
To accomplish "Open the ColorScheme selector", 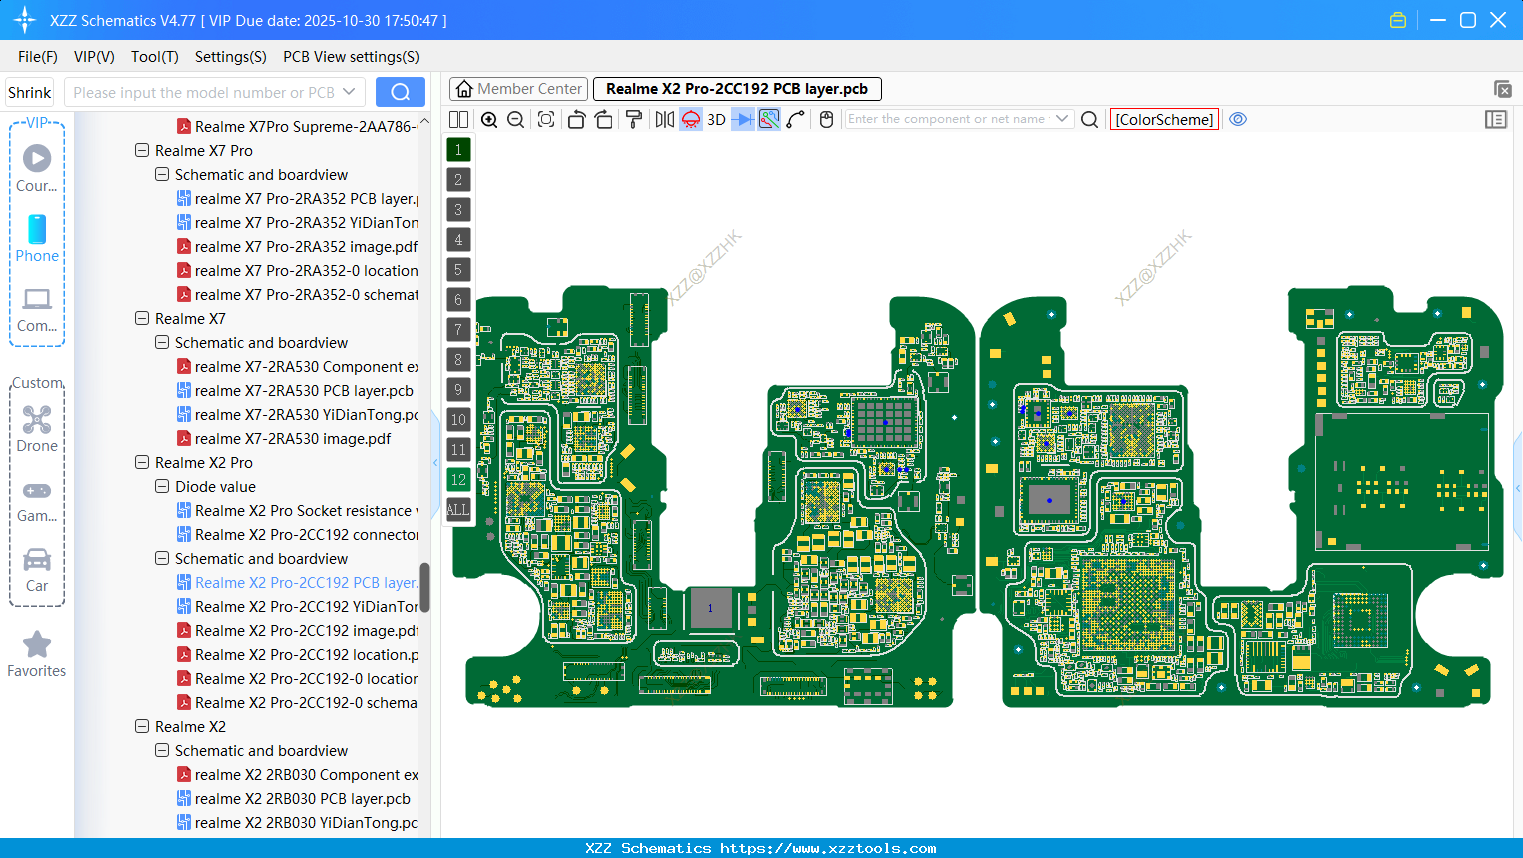I will click(1163, 119).
